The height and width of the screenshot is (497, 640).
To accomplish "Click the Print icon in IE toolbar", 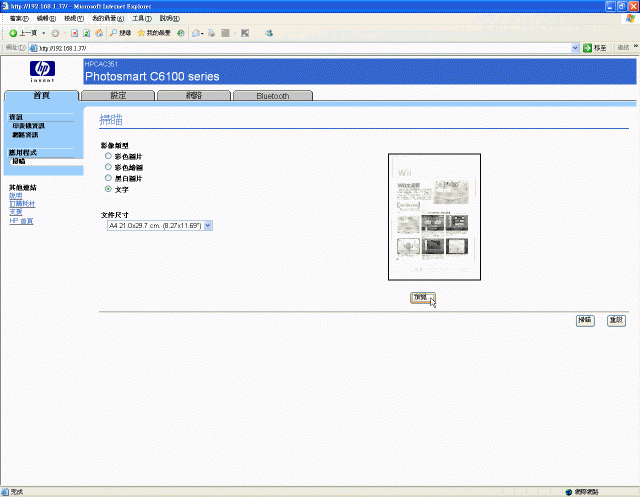I will pyautogui.click(x=211, y=33).
